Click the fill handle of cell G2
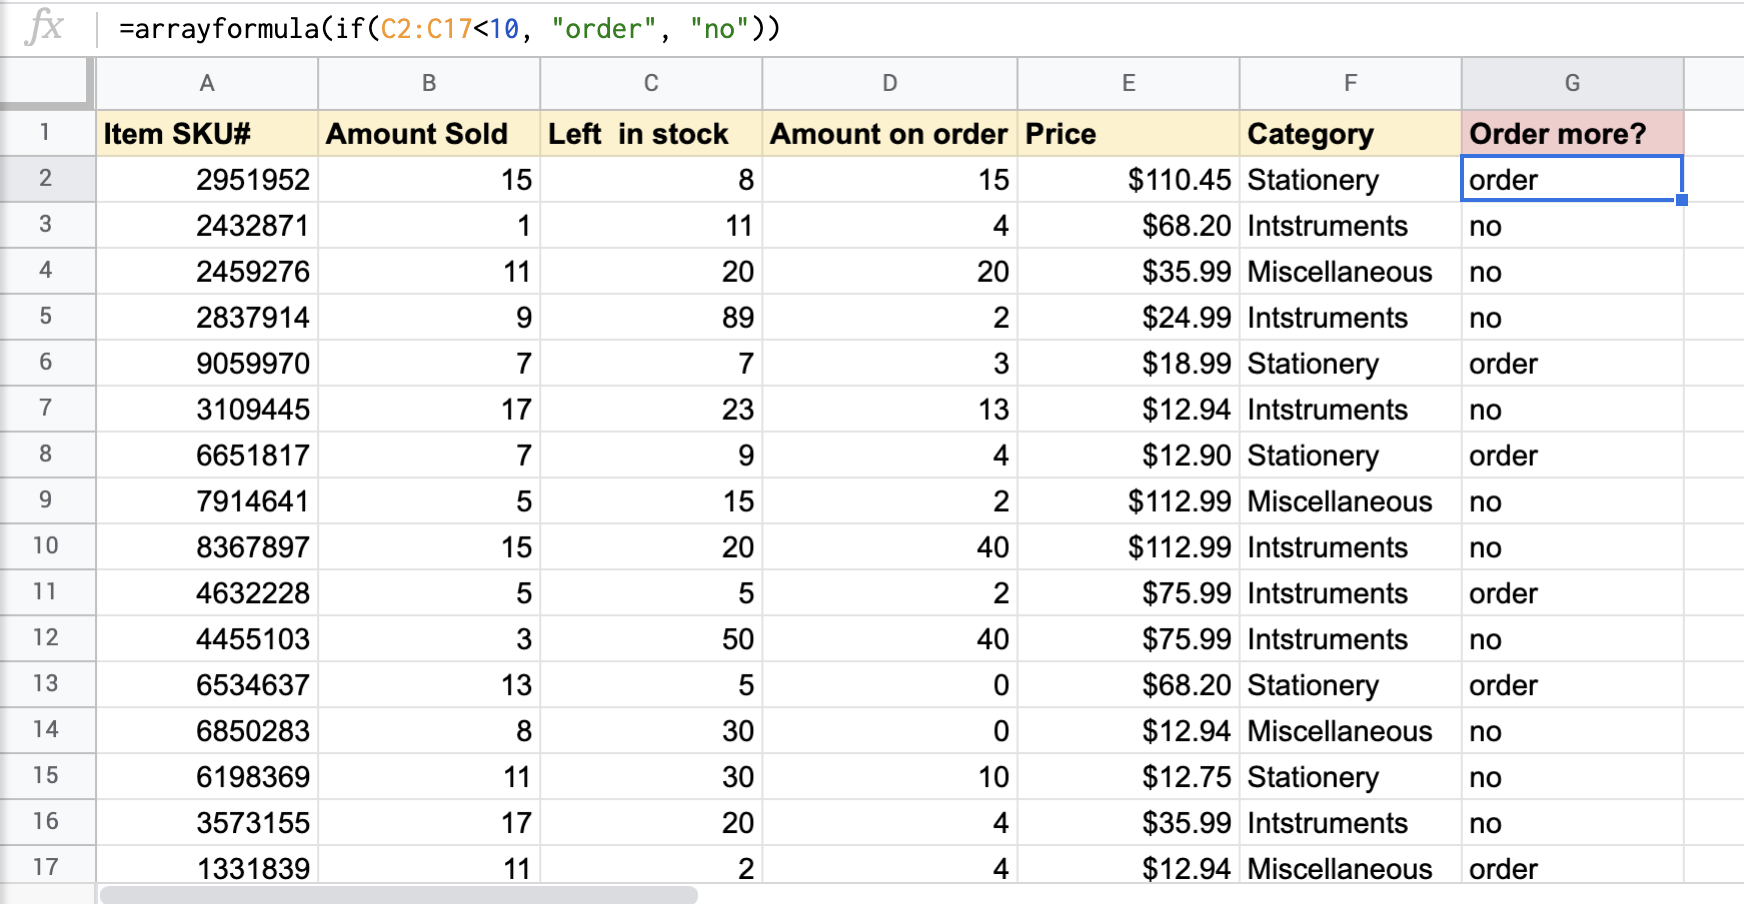 1682,200
